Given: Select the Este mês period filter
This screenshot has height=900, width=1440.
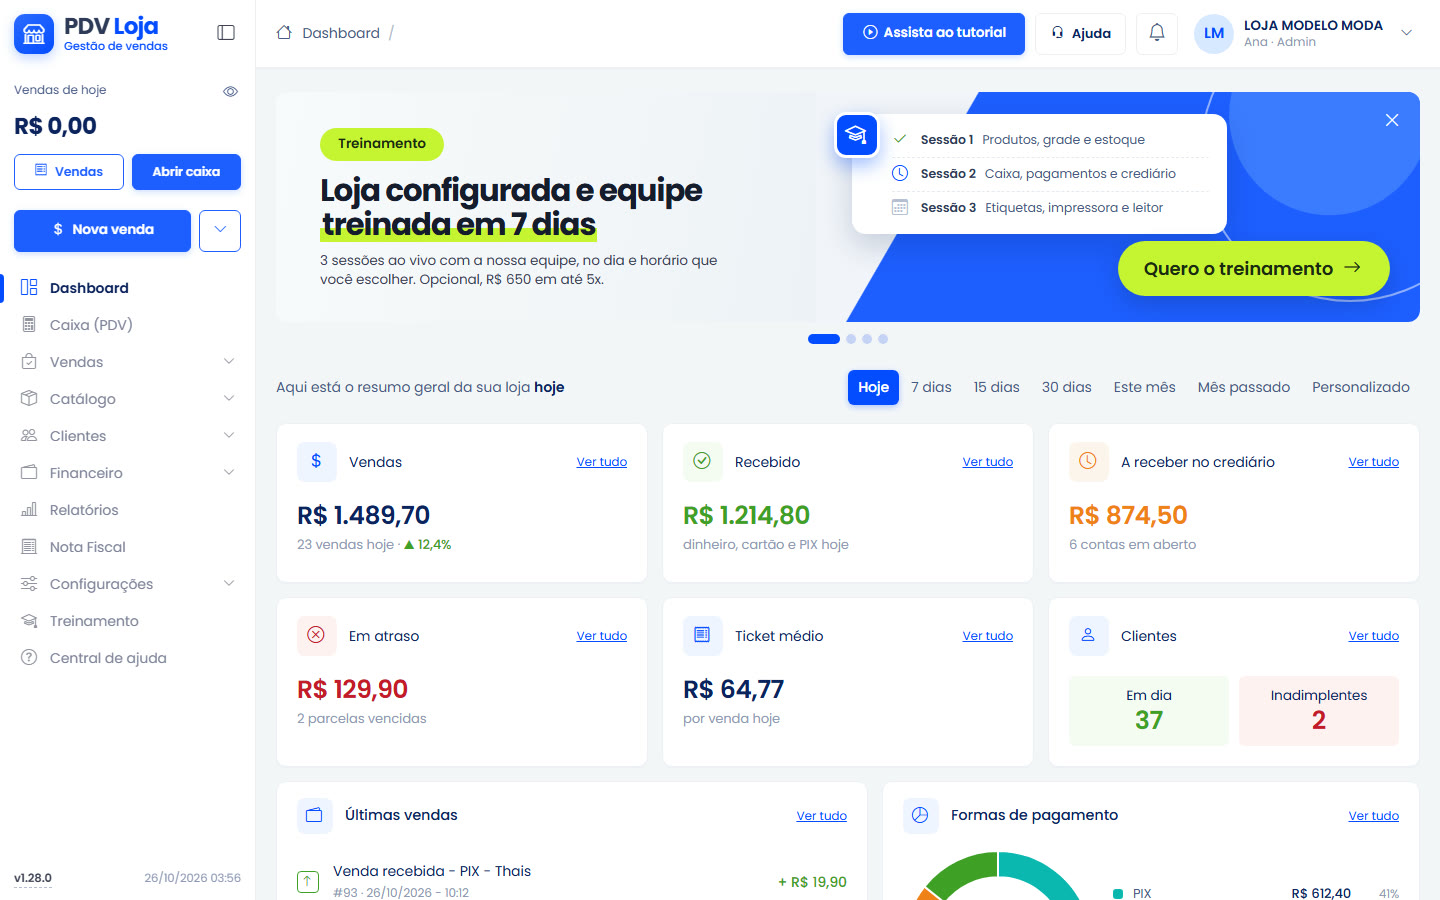Looking at the screenshot, I should click(x=1145, y=387).
